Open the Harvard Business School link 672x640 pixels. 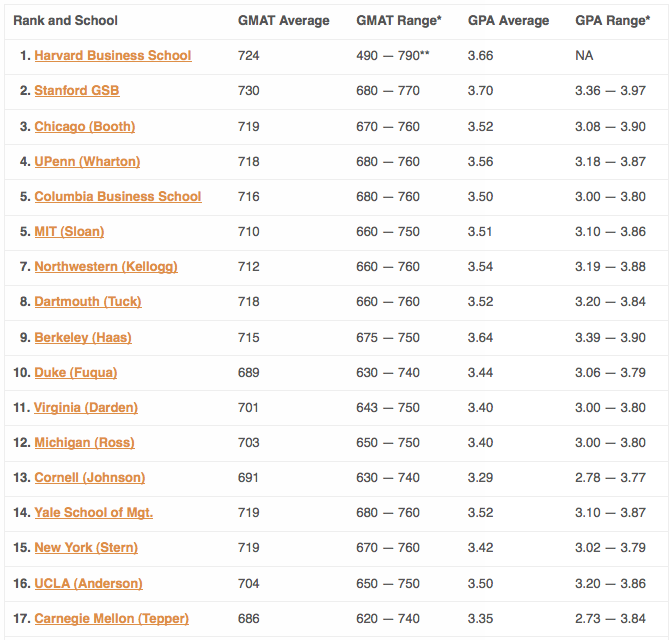[113, 56]
